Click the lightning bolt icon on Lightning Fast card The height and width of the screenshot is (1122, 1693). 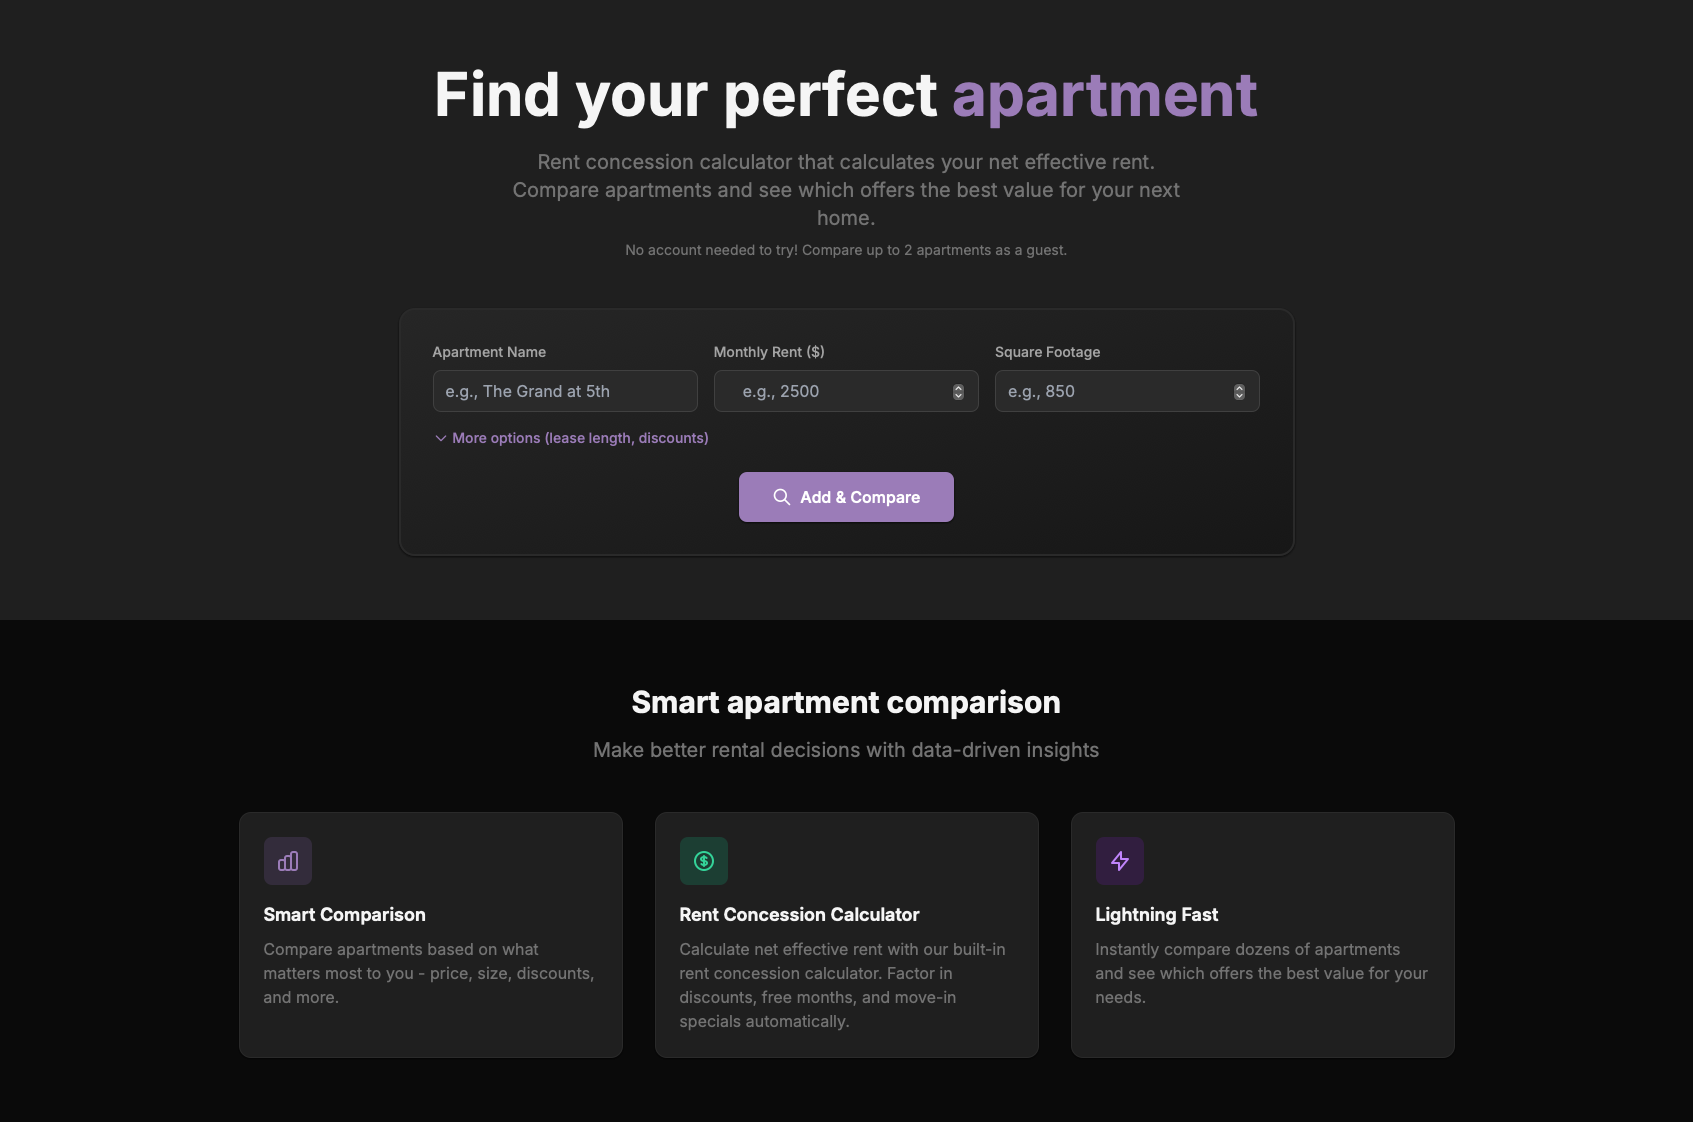pyautogui.click(x=1120, y=860)
